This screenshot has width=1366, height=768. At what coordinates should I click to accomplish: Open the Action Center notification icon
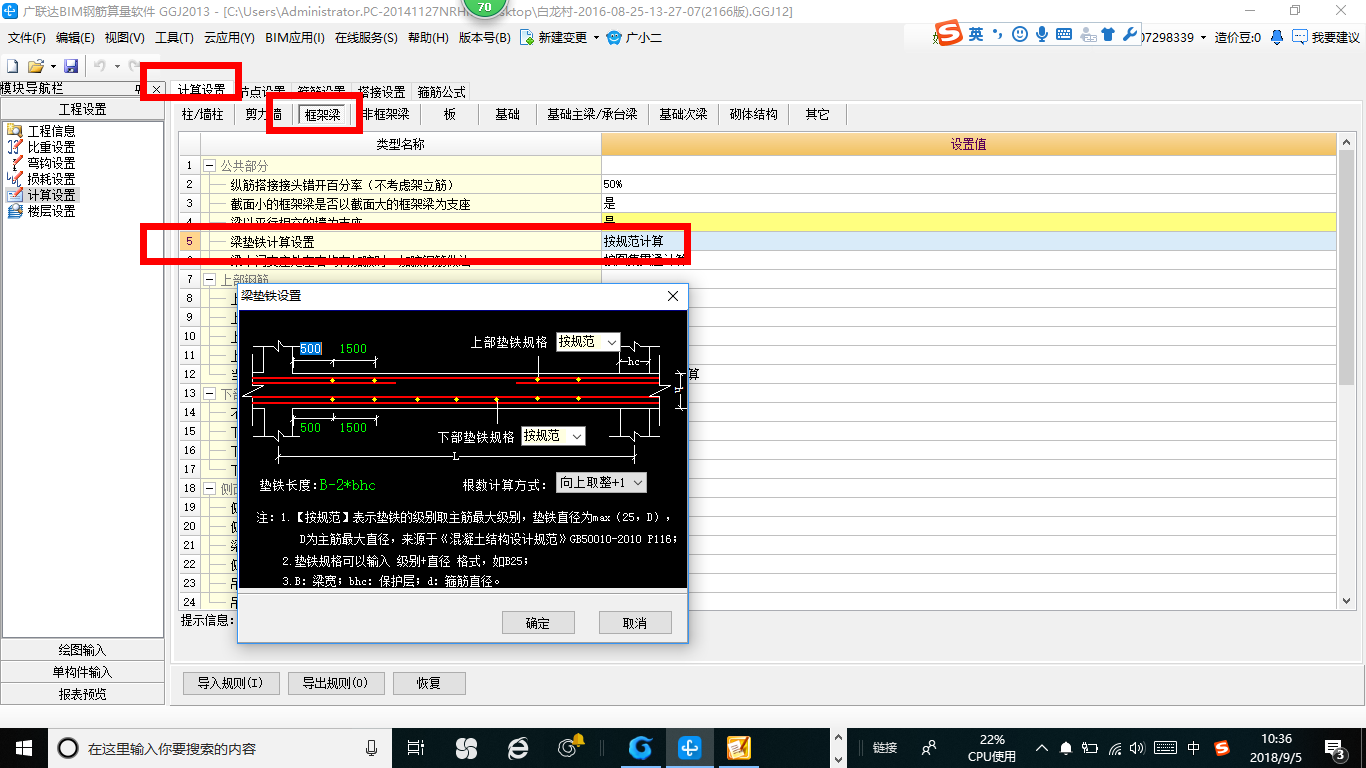(x=1336, y=747)
